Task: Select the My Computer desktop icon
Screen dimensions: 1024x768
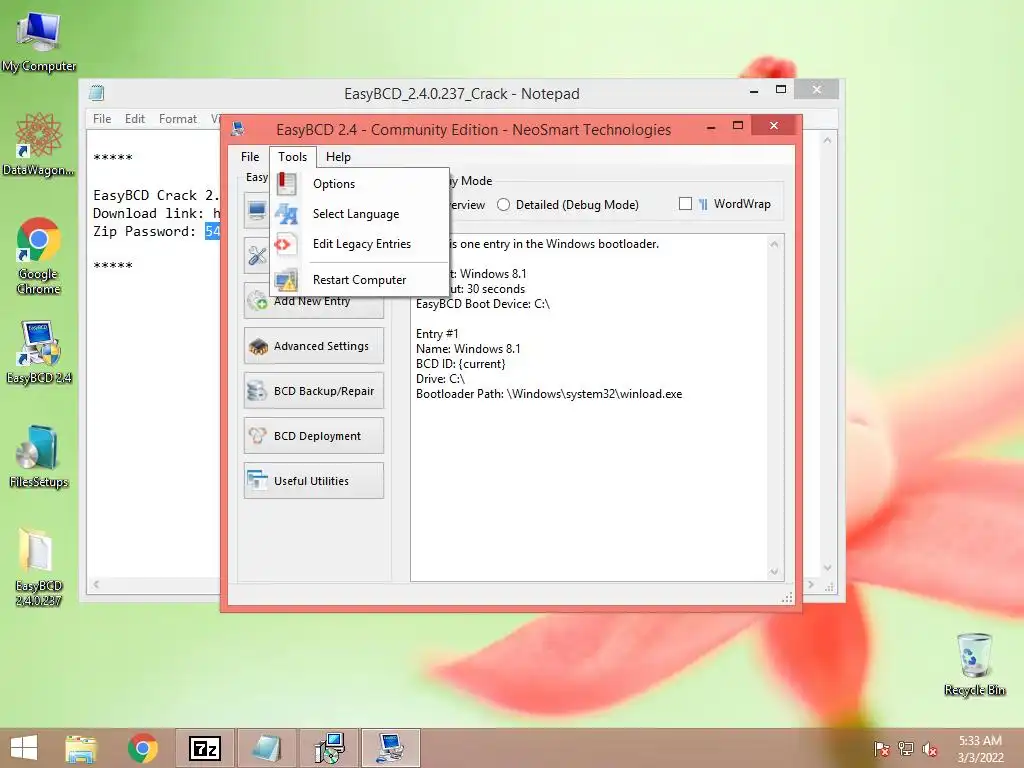Action: tap(39, 40)
